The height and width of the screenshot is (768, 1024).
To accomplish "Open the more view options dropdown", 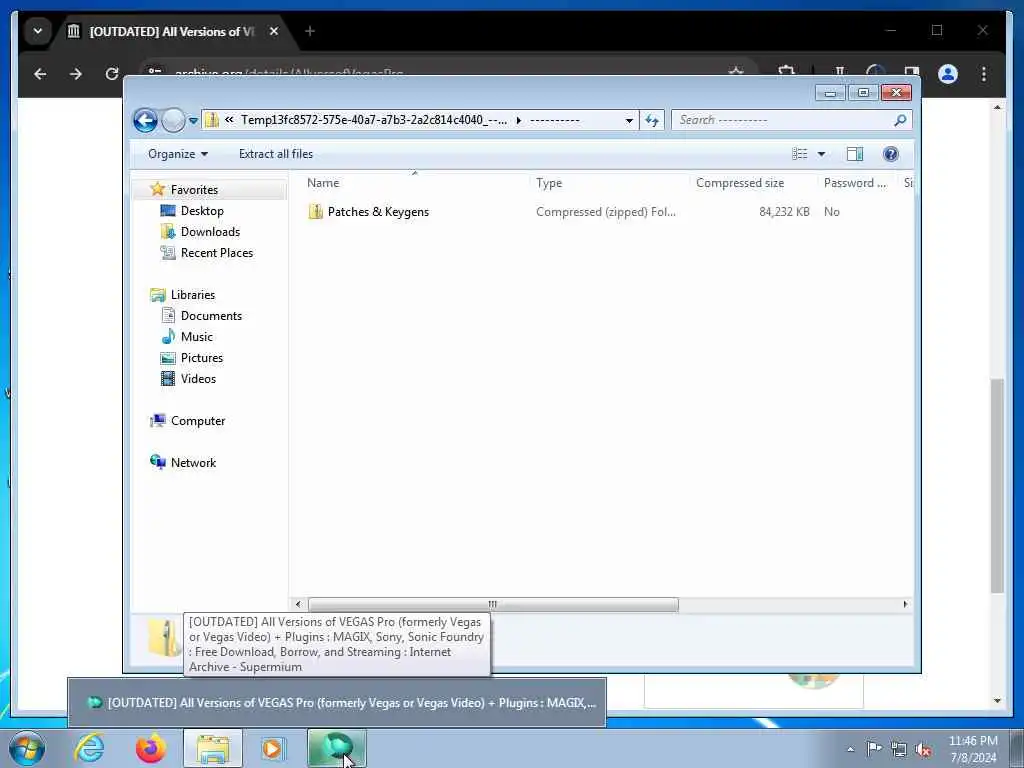I will pyautogui.click(x=822, y=154).
